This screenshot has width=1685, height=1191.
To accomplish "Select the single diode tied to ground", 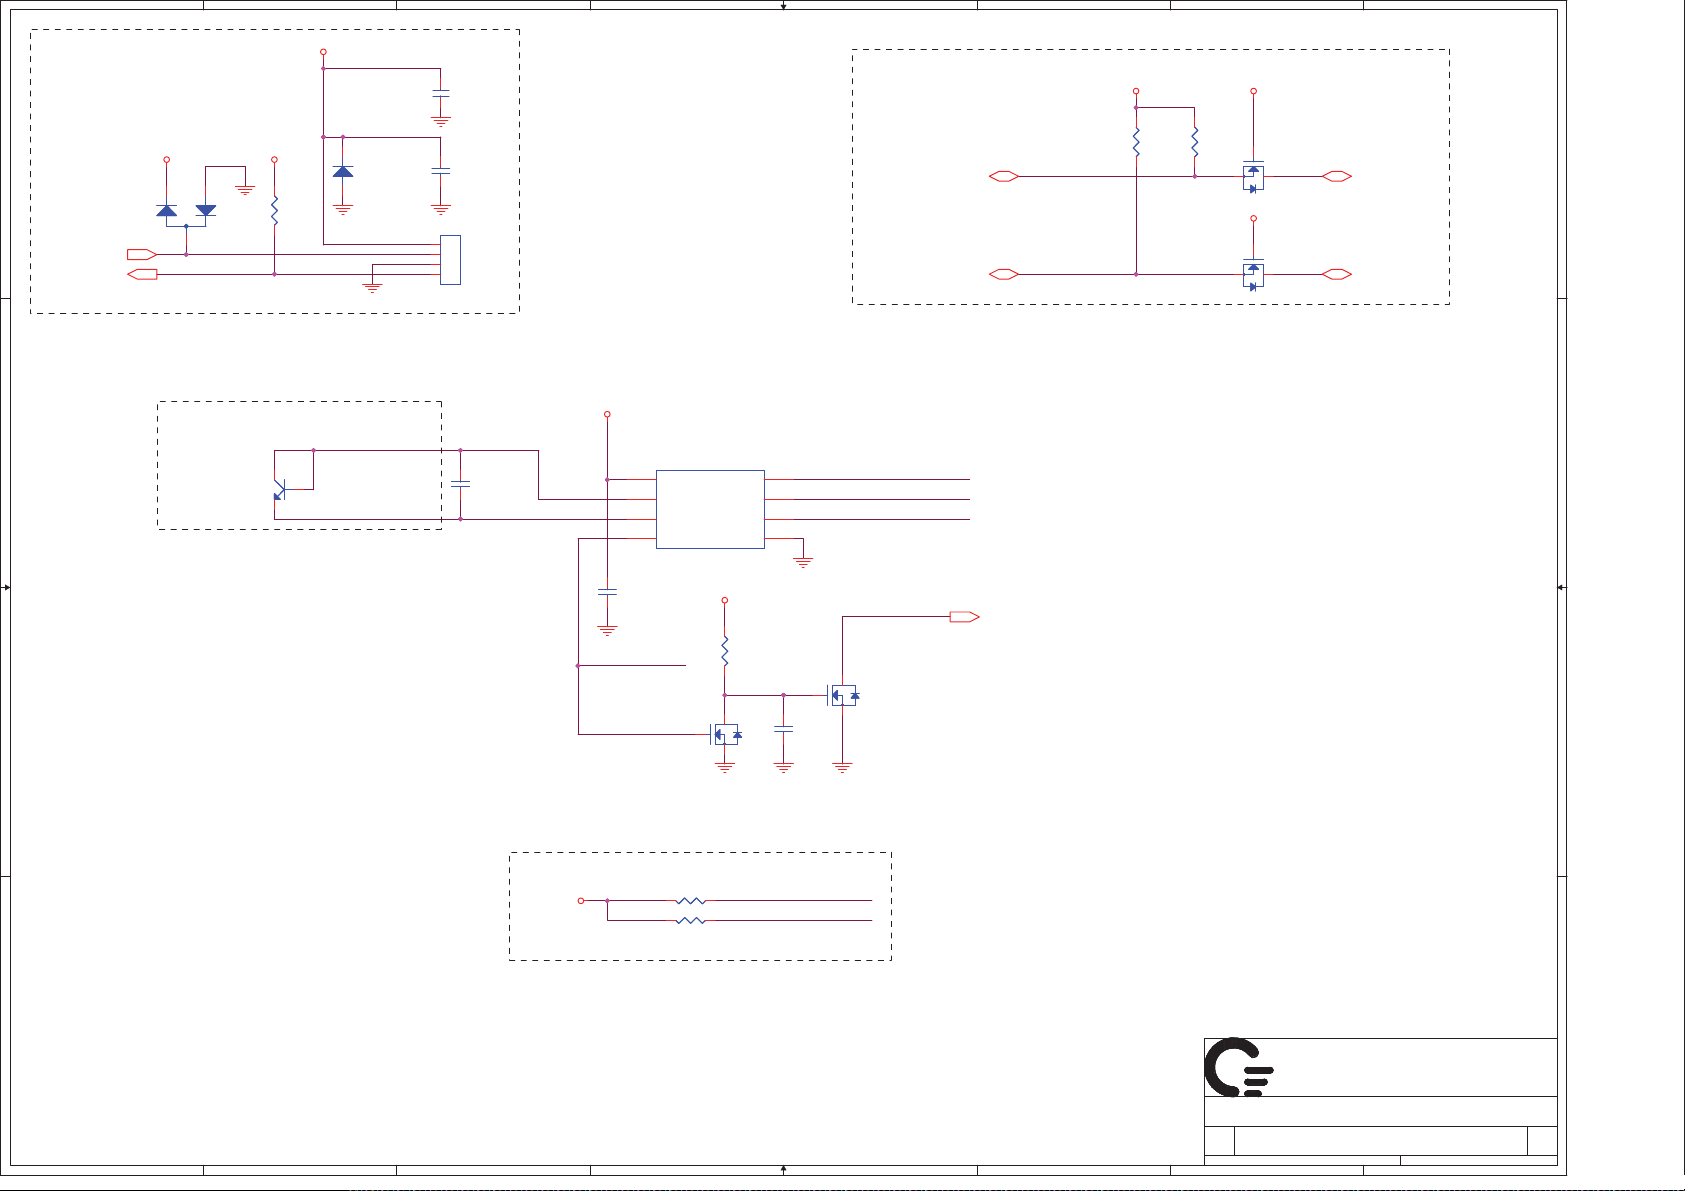I will click(x=343, y=171).
